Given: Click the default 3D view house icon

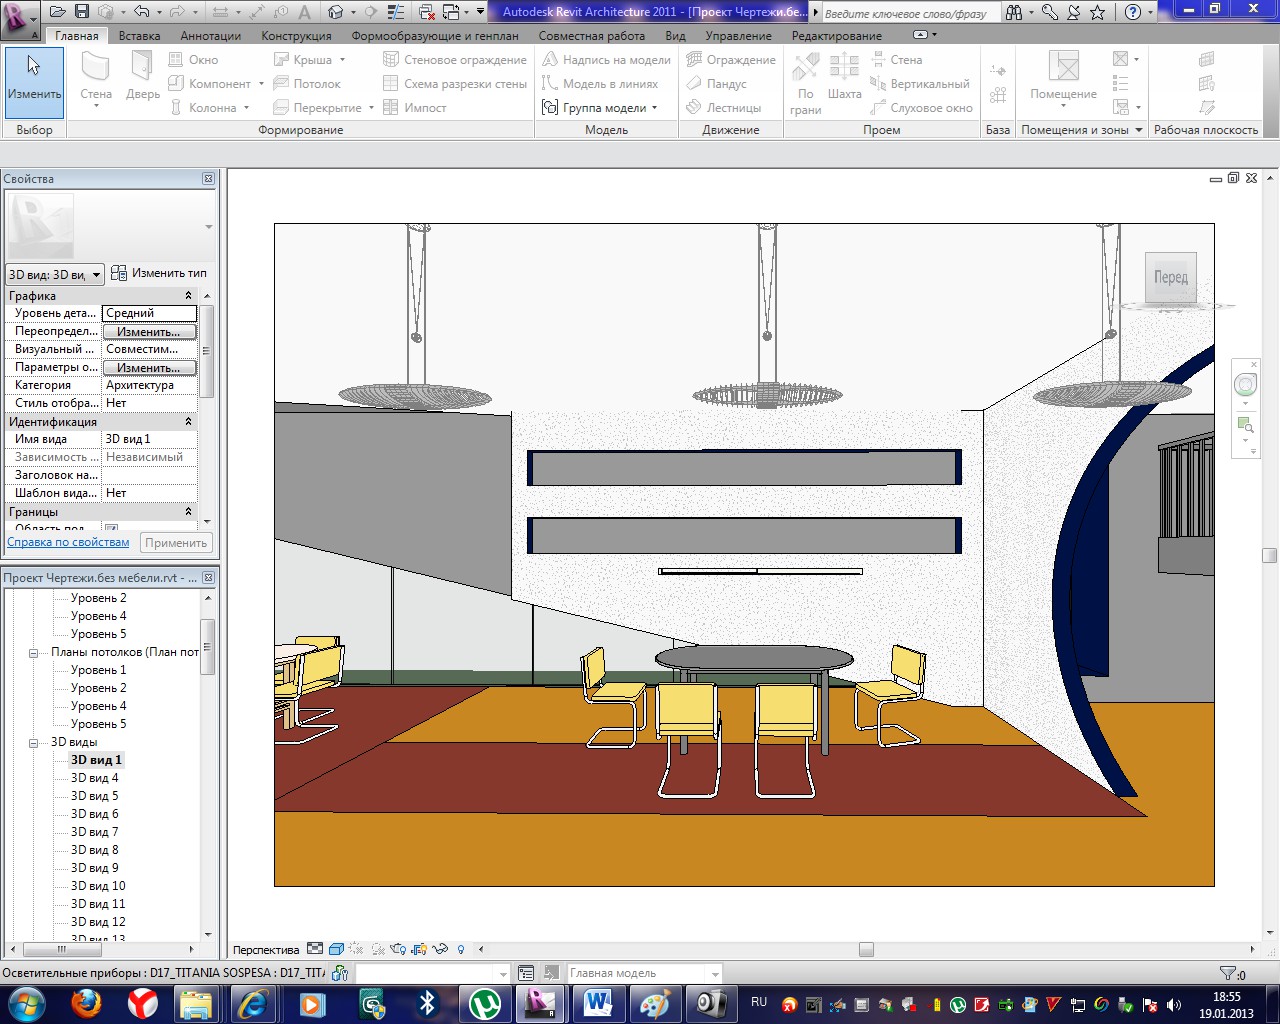Looking at the screenshot, I should pos(336,12).
